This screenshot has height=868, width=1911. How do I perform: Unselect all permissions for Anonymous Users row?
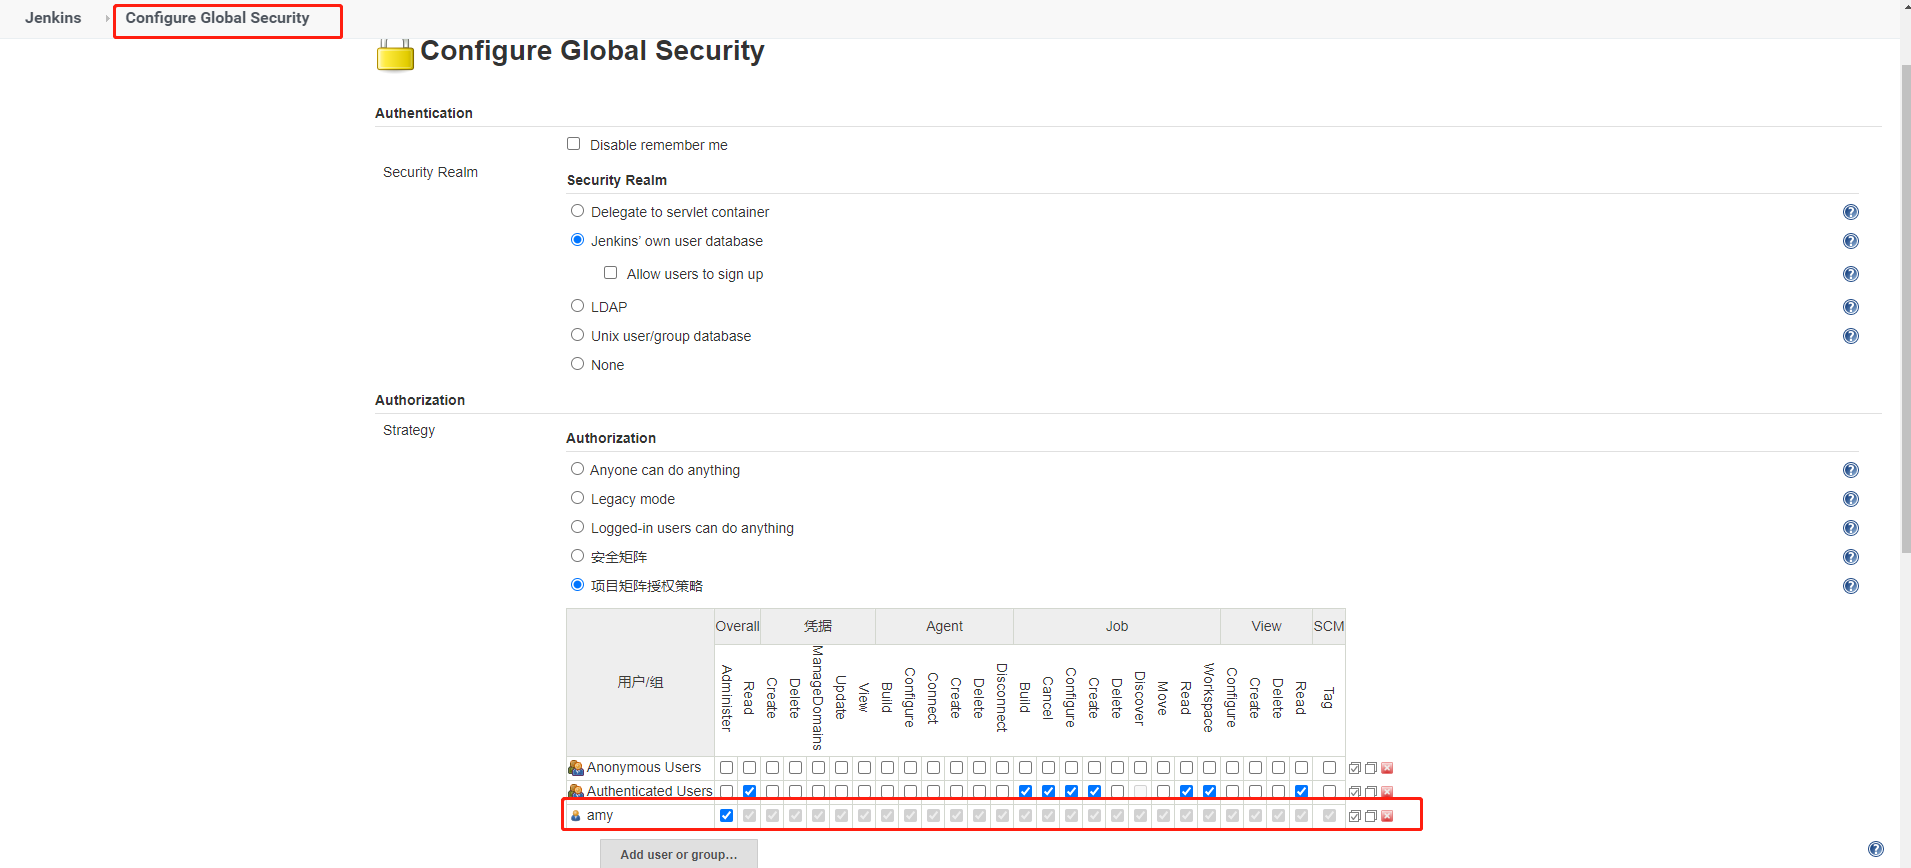1371,768
